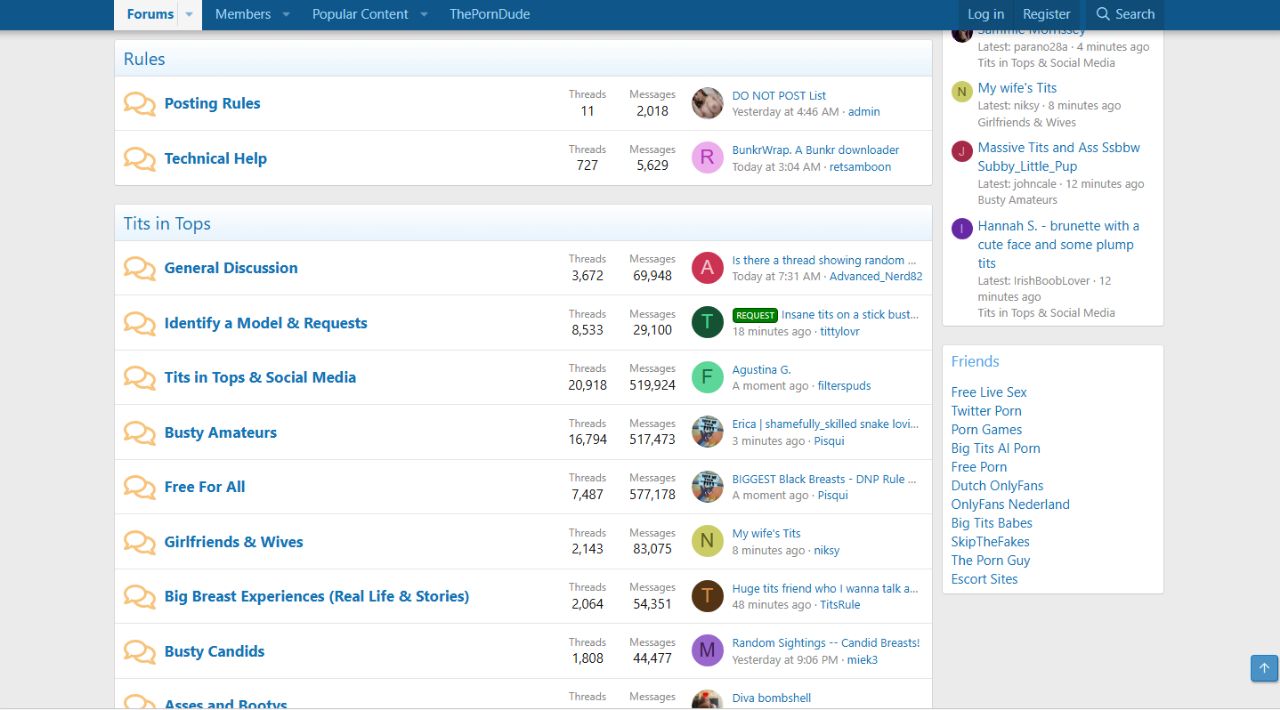Expand the Popular Content dropdown arrow

coord(424,14)
